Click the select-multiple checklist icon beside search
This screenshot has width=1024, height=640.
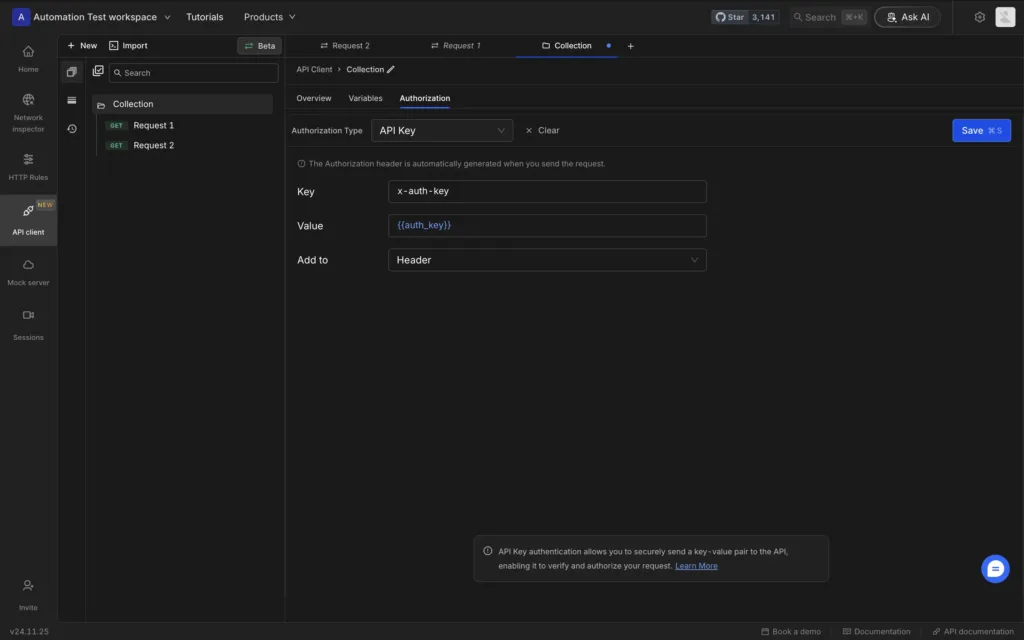98,71
